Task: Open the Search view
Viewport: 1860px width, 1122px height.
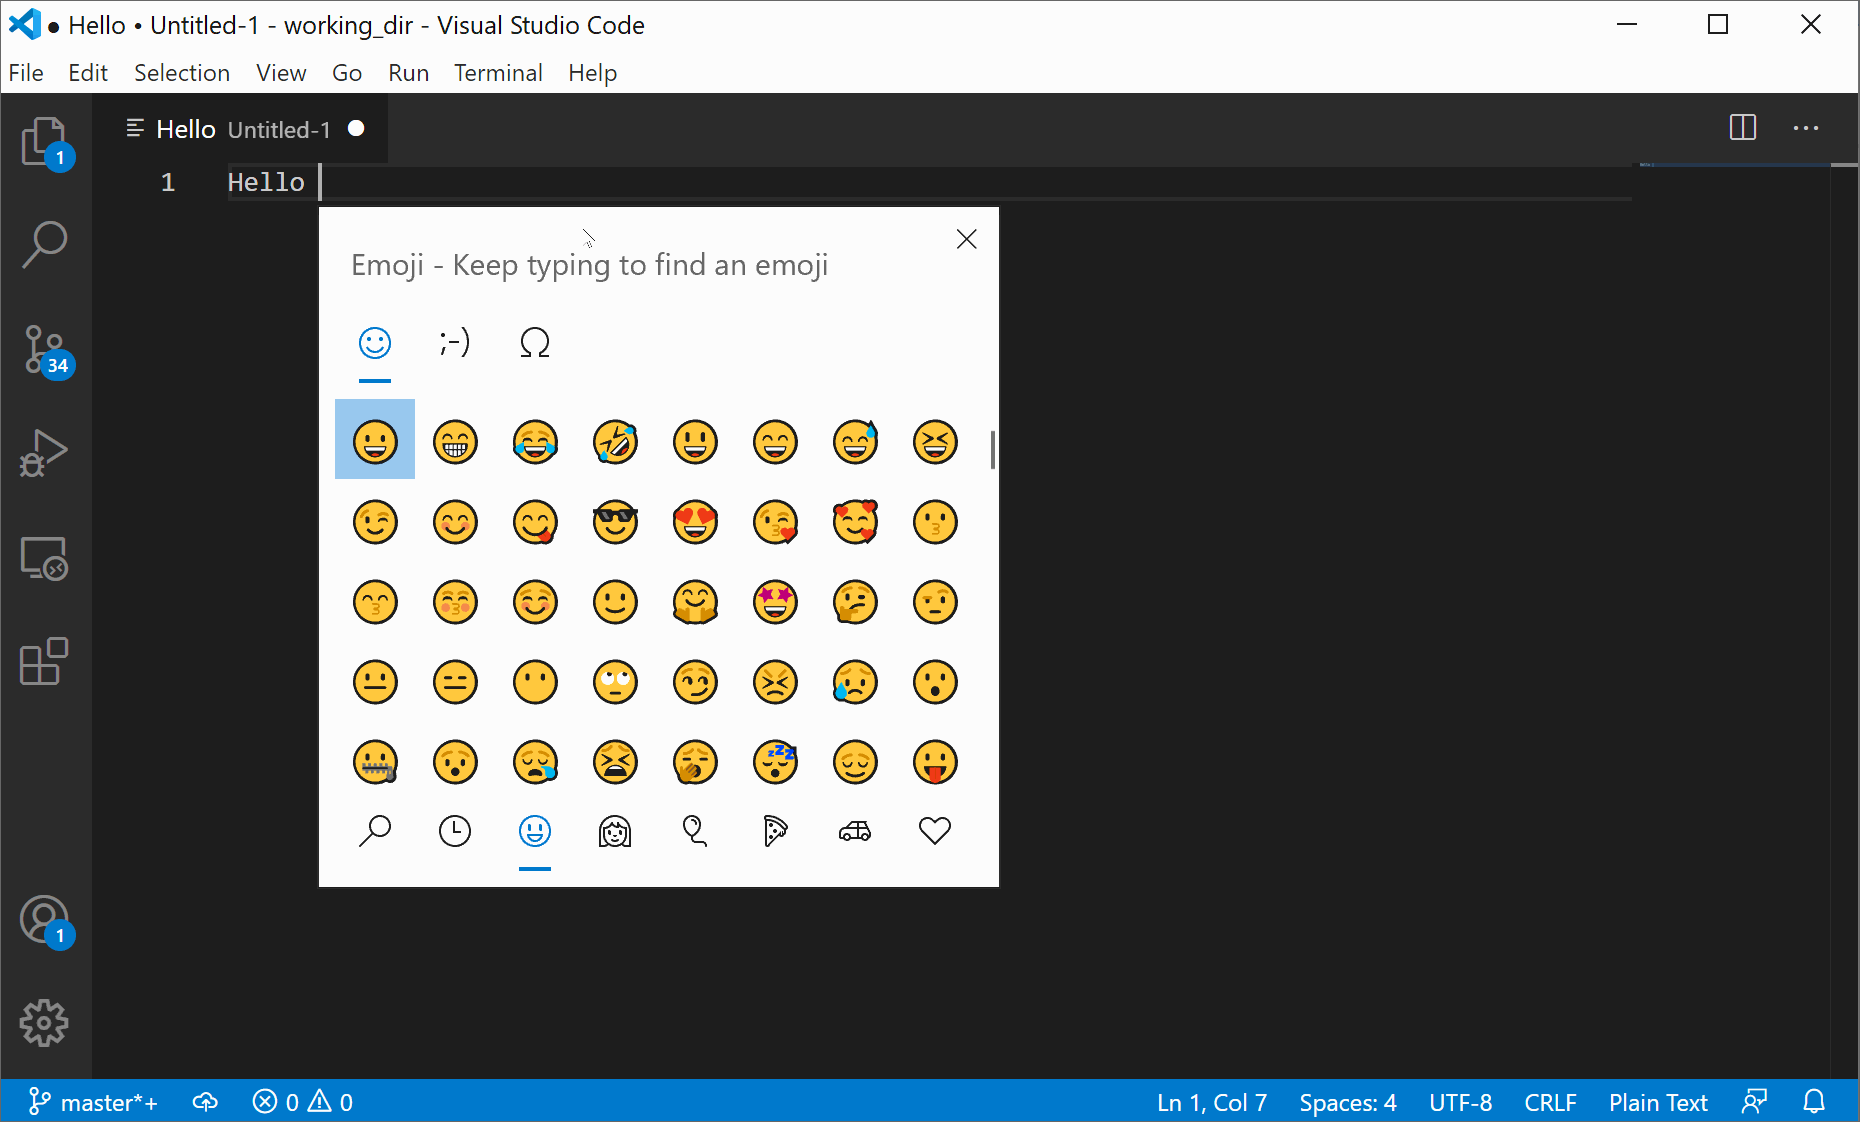Action: (45, 243)
